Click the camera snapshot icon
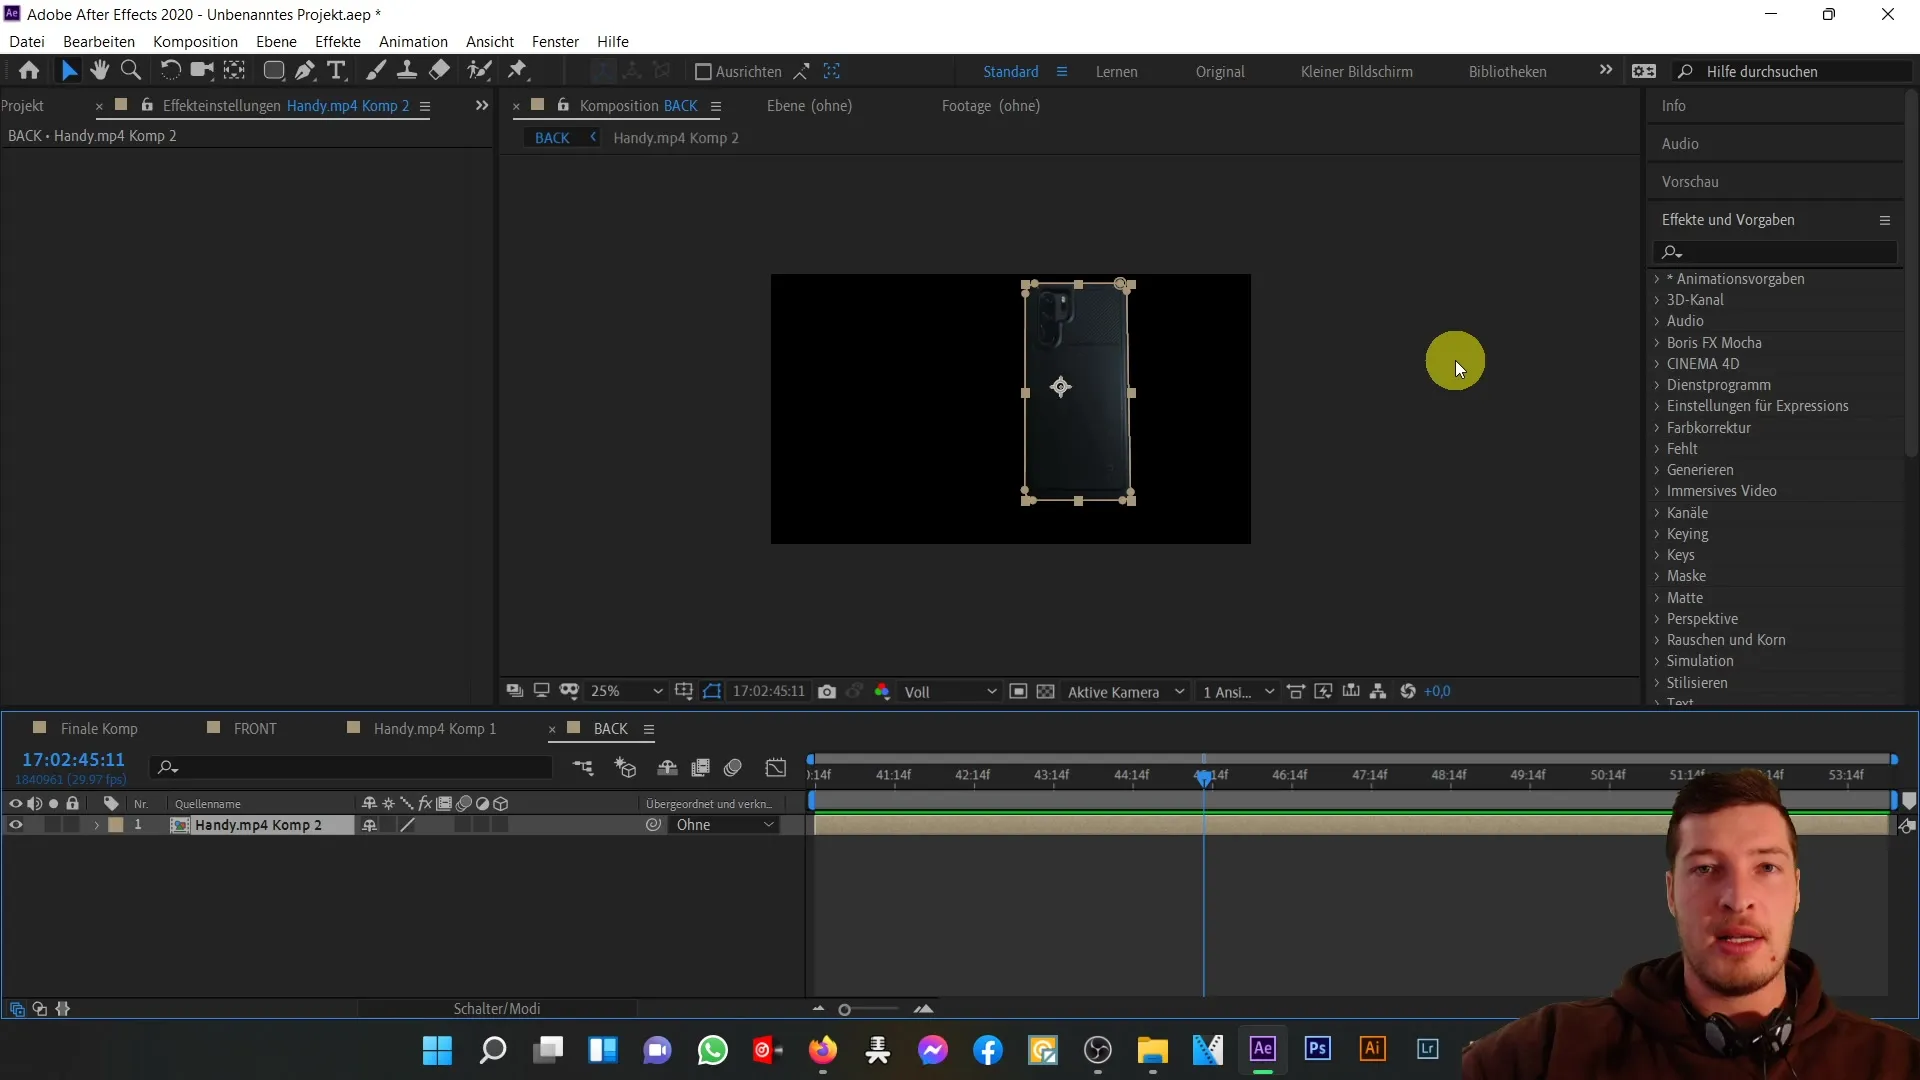Viewport: 1920px width, 1080px height. [827, 691]
